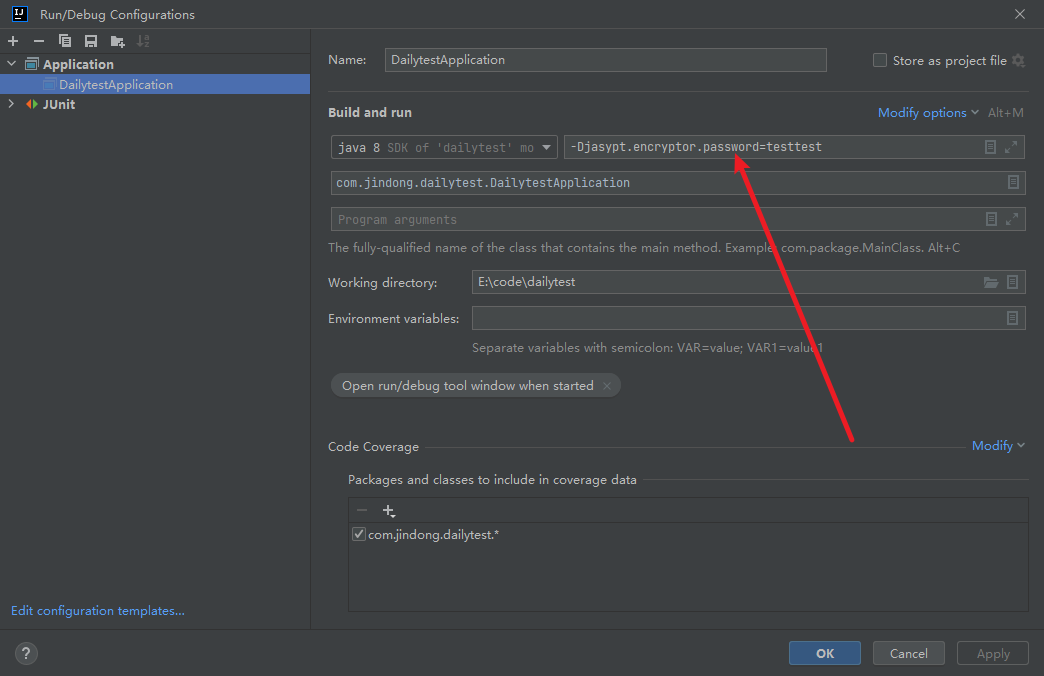Browse for the working directory folder

(x=991, y=283)
